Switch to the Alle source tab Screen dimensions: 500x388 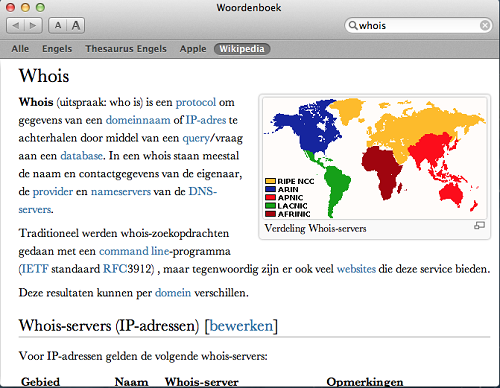pos(20,49)
